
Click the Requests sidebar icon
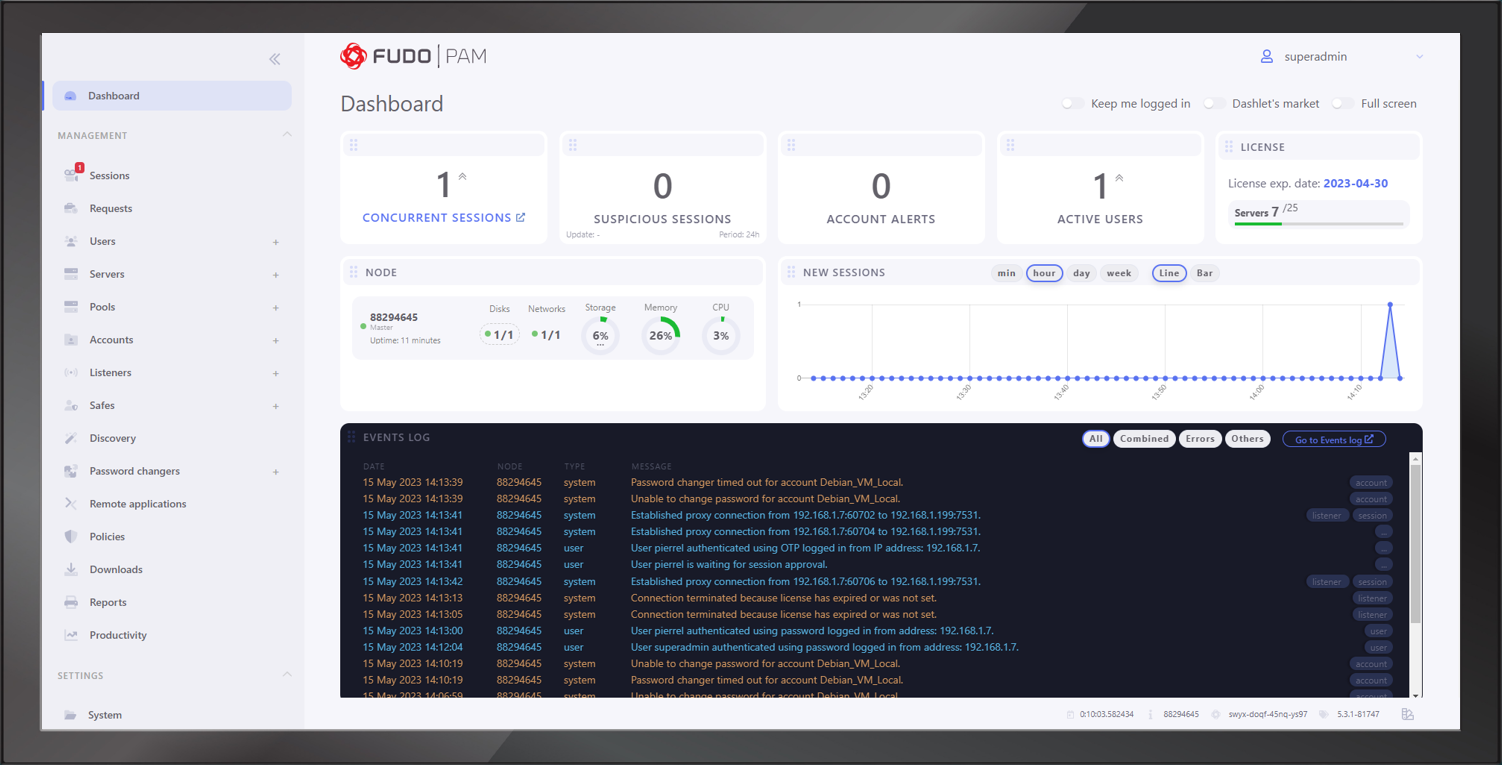coord(71,208)
